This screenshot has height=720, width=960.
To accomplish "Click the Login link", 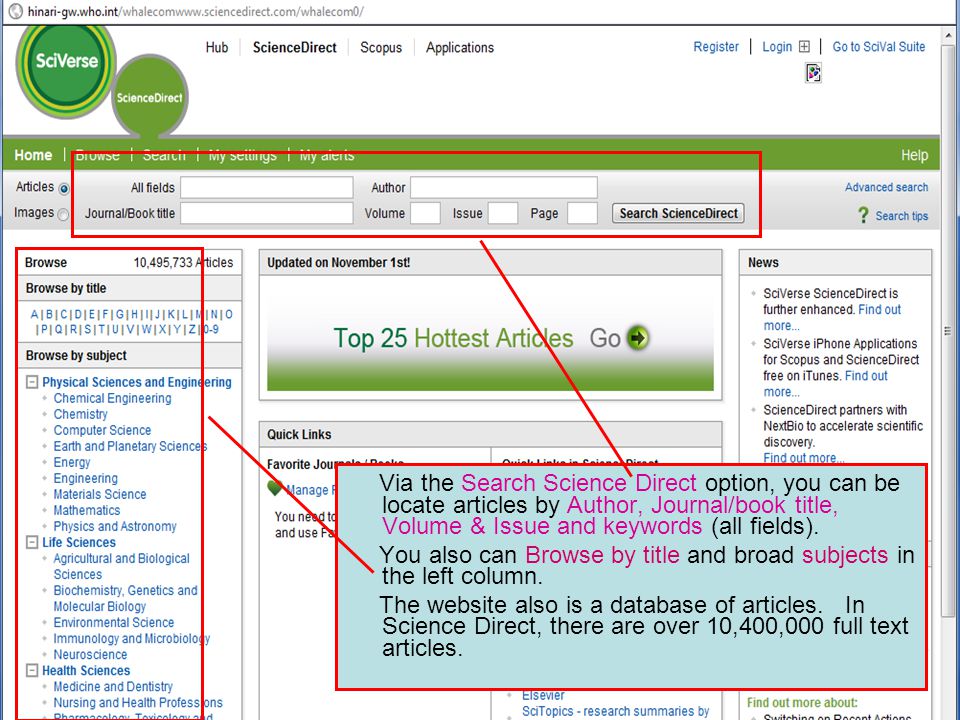I will pos(777,47).
